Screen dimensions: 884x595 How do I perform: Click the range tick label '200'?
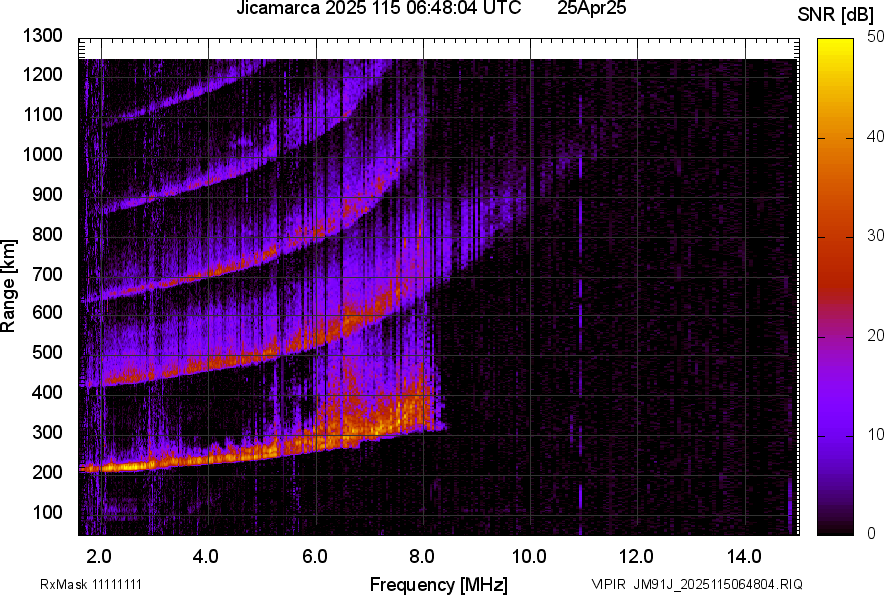click(47, 472)
